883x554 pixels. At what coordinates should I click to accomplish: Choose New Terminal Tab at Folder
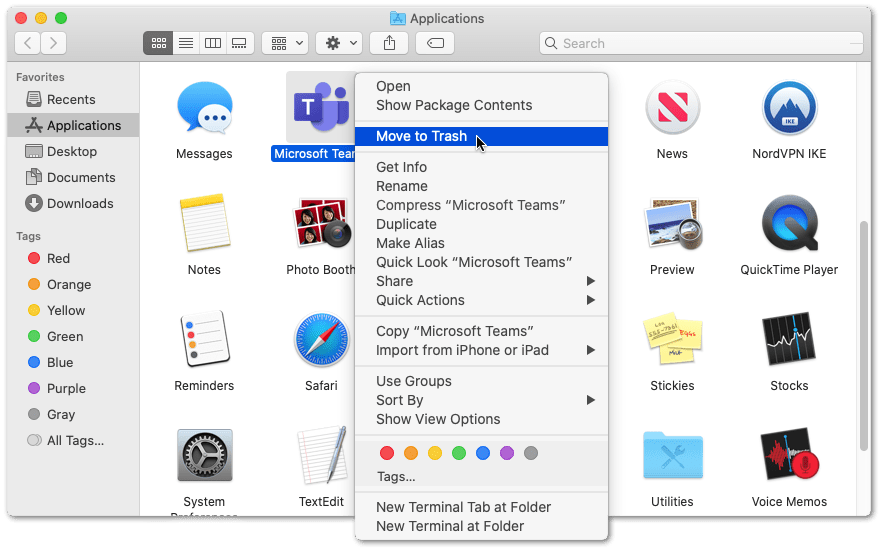pyautogui.click(x=481, y=507)
